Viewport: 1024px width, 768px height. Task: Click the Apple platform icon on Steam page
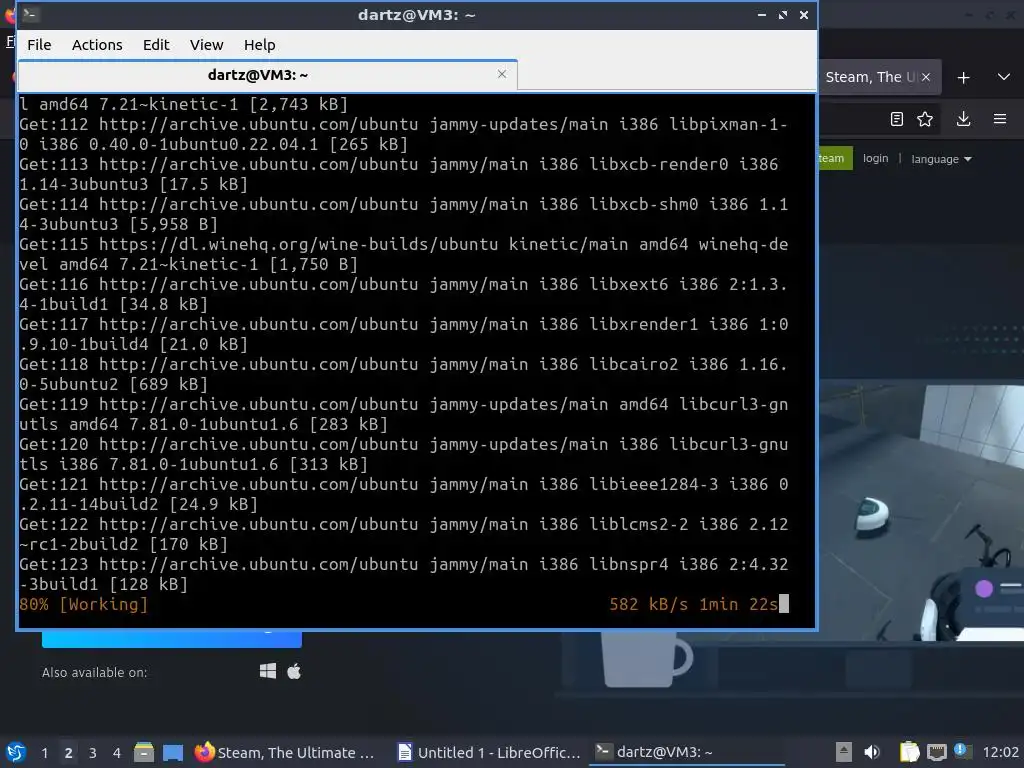(294, 671)
